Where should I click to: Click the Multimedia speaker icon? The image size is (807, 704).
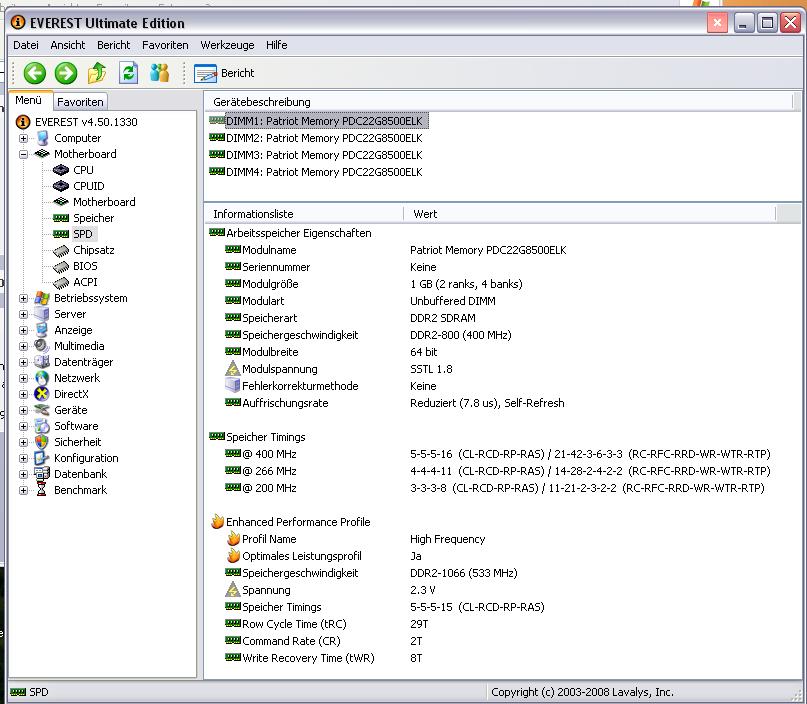tap(42, 346)
